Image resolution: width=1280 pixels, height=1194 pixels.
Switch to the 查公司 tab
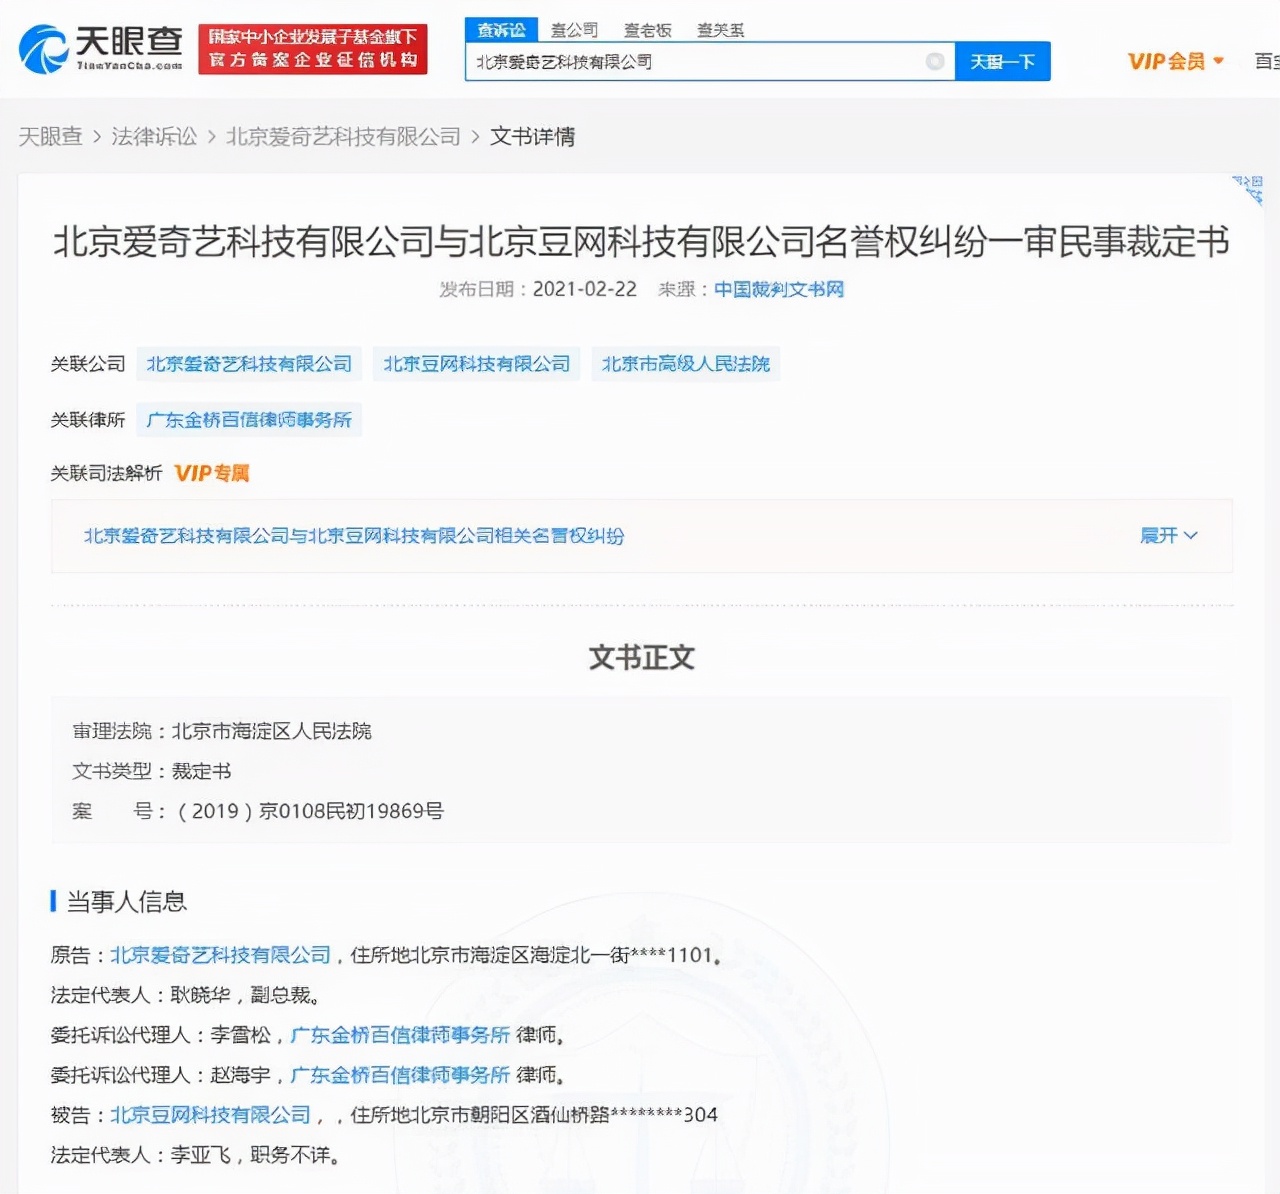574,30
